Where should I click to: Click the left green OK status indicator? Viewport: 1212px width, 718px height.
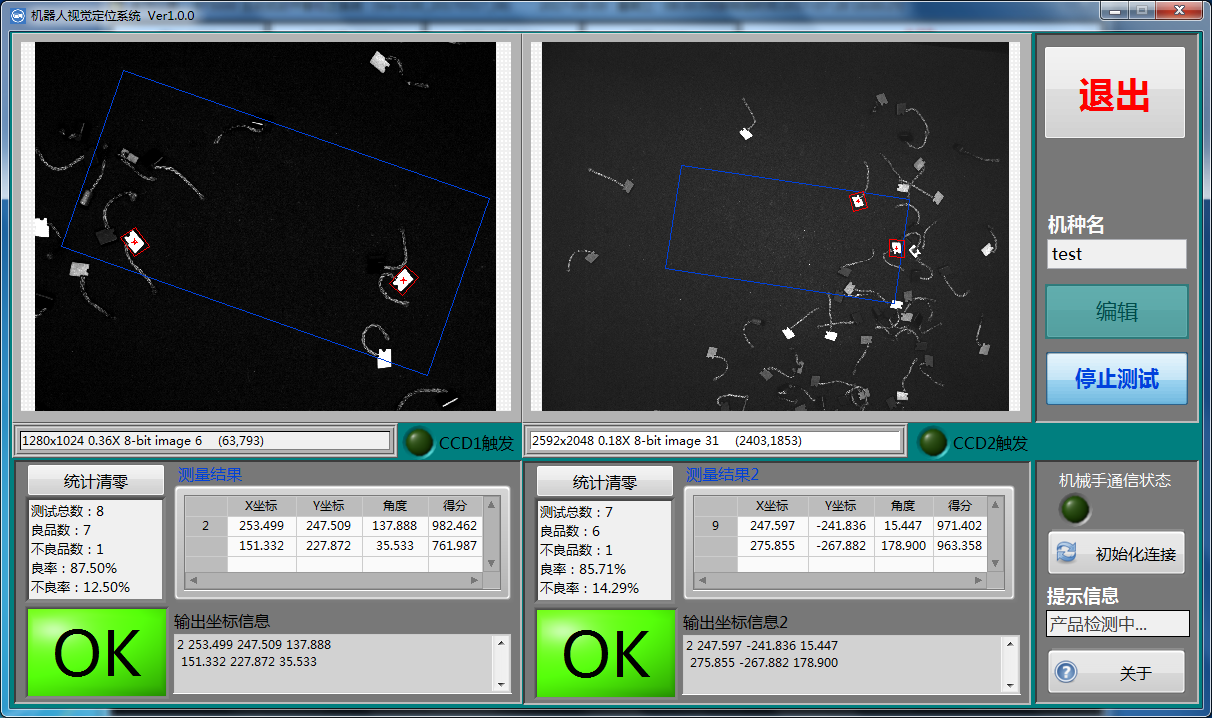[96, 653]
